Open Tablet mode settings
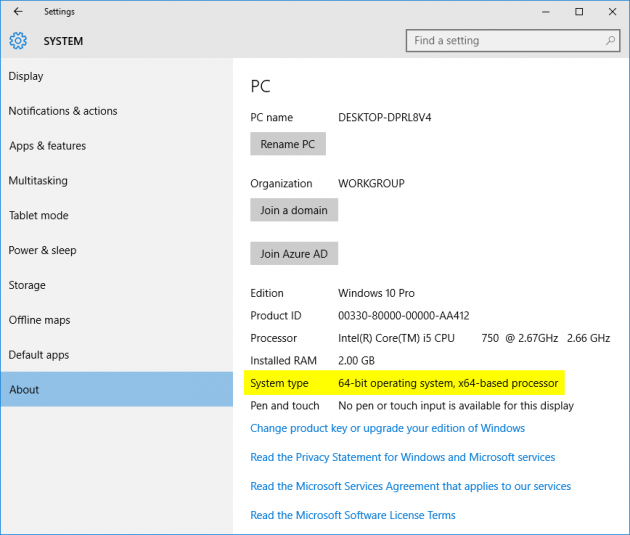Viewport: 630px width, 535px height. 117,216
